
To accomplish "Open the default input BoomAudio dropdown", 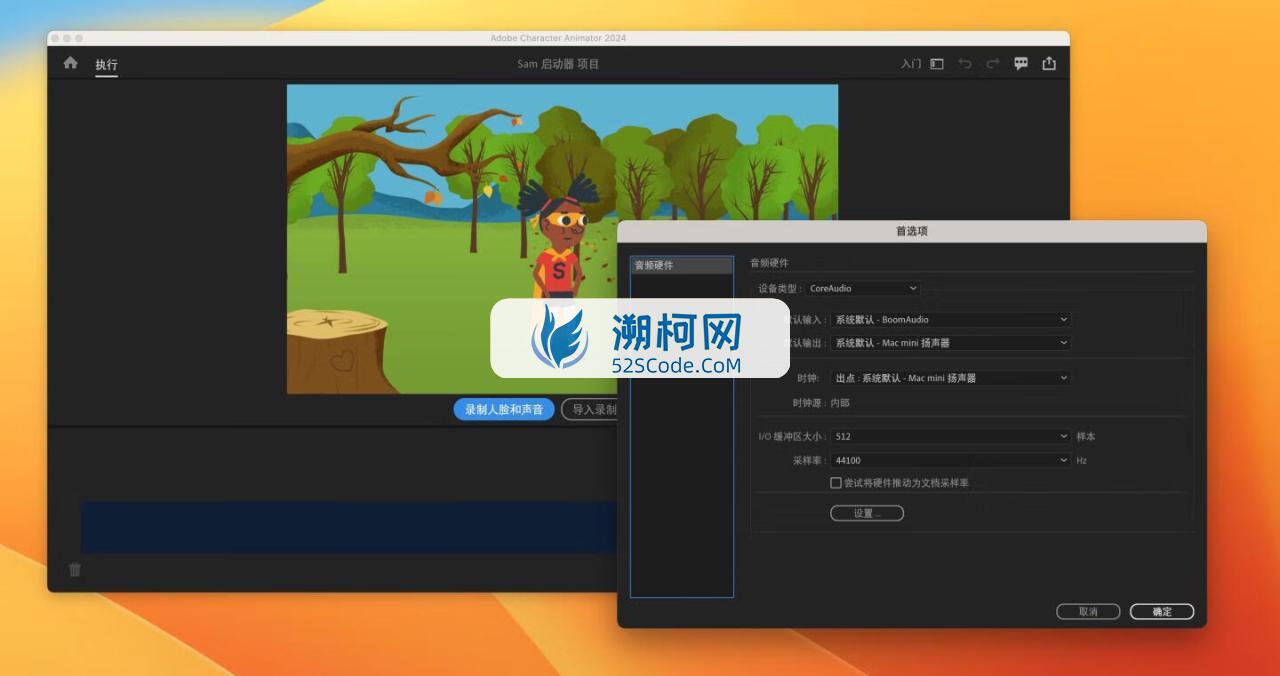I will pyautogui.click(x=951, y=320).
